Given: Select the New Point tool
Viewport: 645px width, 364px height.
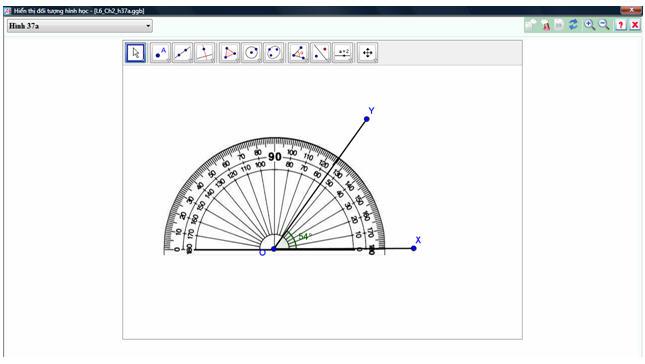Looking at the screenshot, I should pos(160,53).
